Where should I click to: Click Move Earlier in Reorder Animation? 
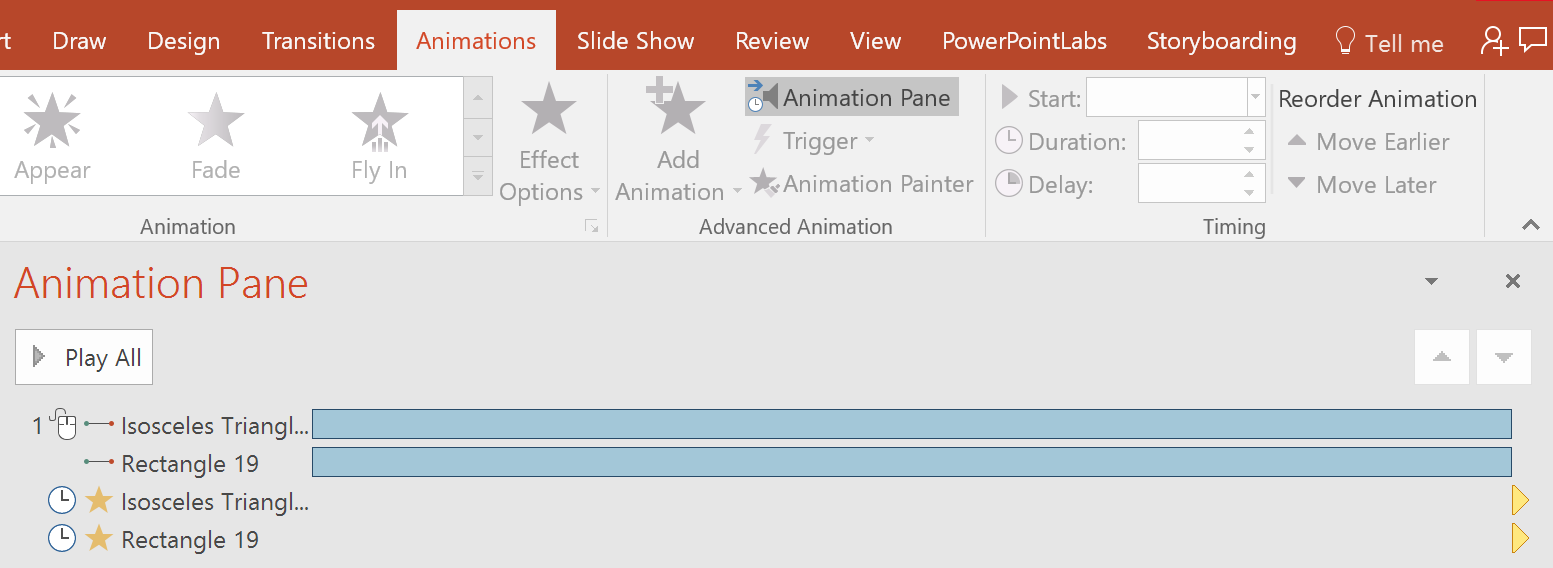pos(1369,142)
